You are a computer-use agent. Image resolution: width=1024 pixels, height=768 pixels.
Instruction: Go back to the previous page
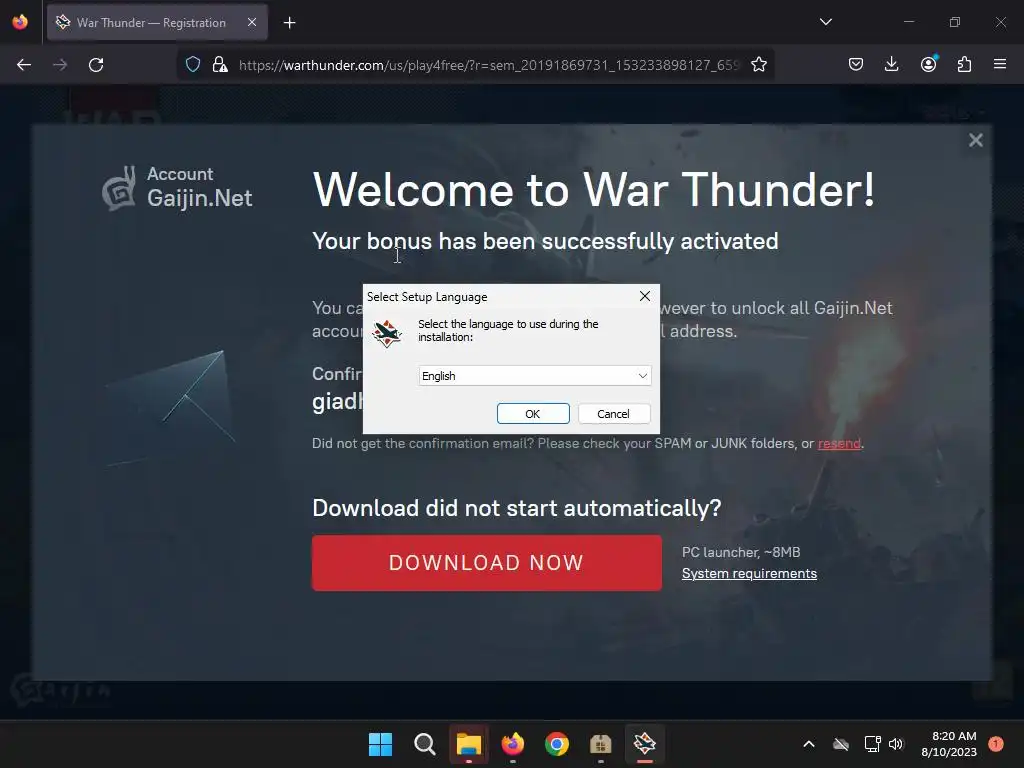click(24, 65)
